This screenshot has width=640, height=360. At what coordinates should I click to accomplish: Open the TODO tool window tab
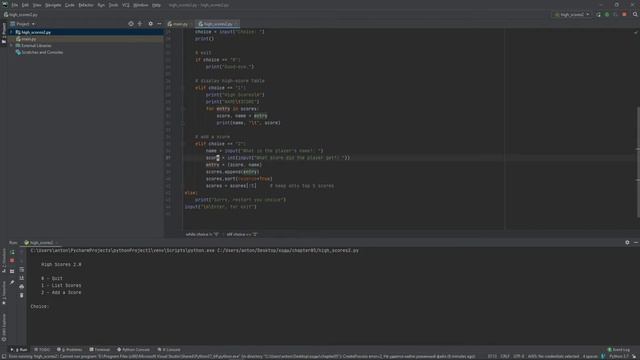42,350
